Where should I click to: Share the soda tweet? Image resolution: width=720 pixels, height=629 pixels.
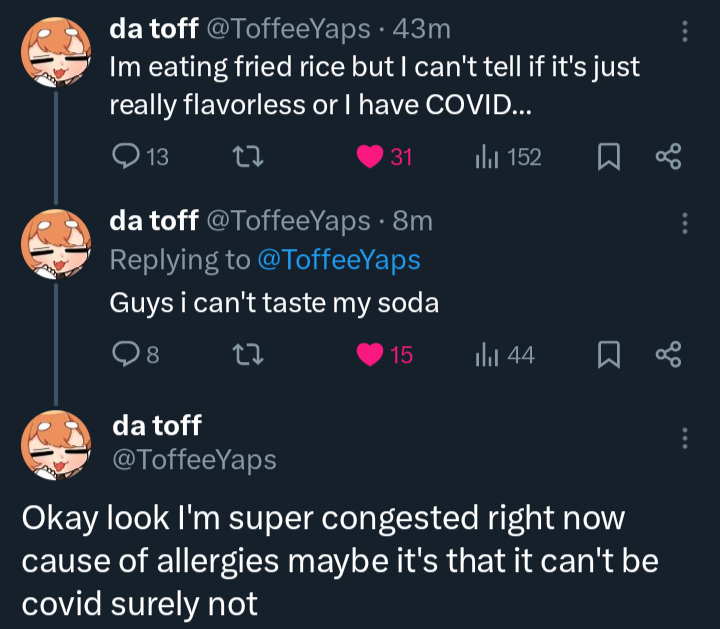(667, 354)
